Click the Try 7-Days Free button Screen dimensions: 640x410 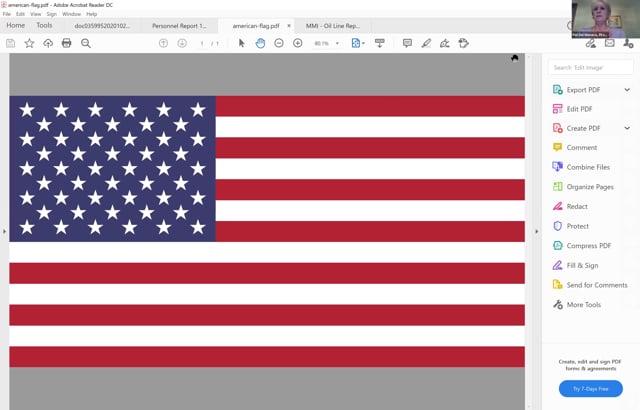[x=591, y=389]
